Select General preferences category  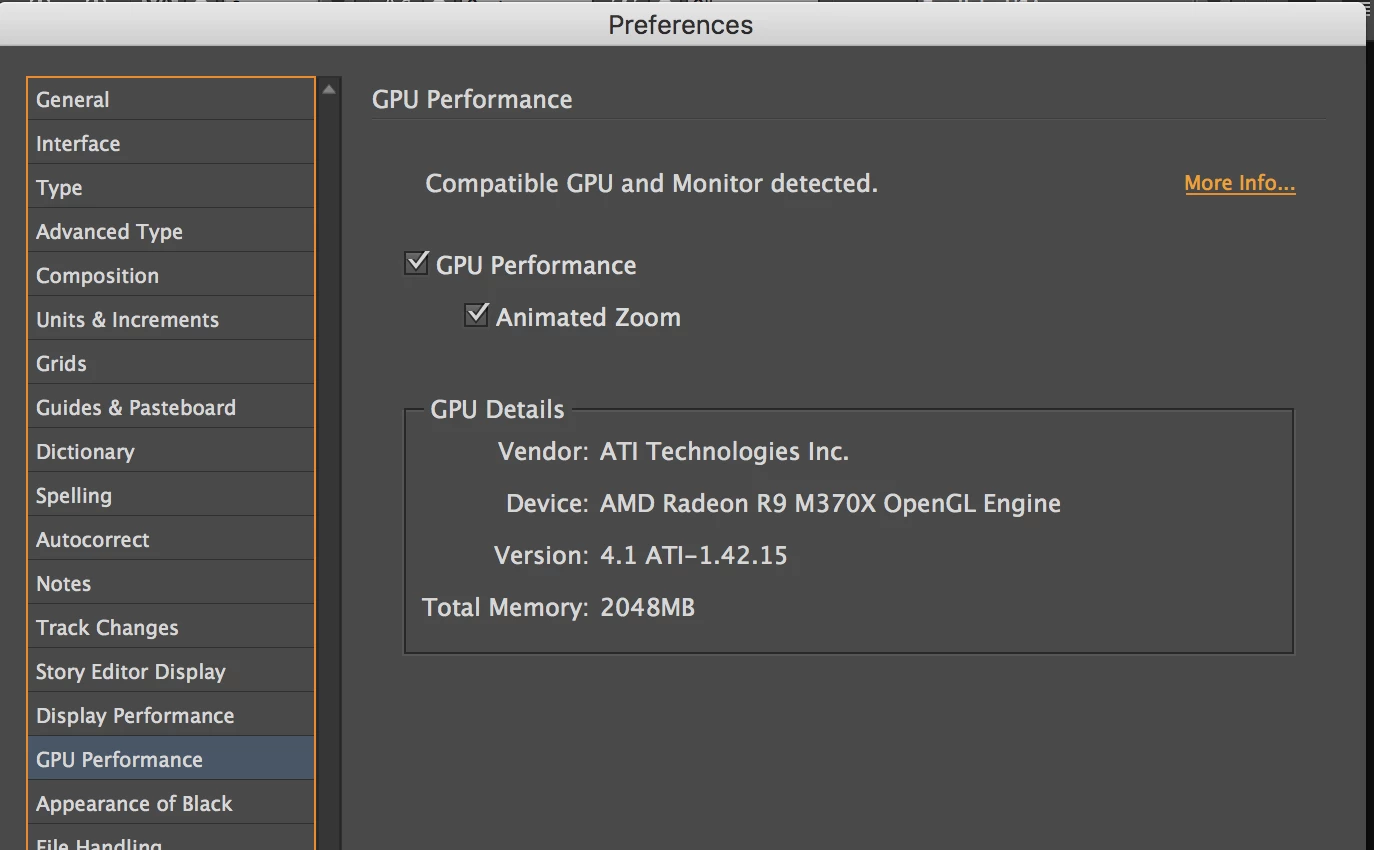click(73, 100)
